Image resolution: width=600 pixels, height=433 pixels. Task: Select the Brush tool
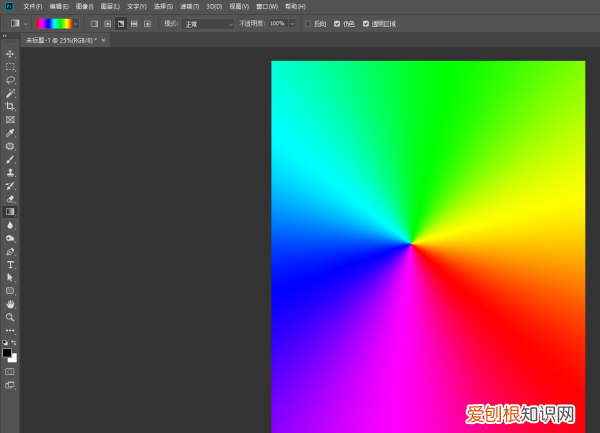click(x=10, y=159)
